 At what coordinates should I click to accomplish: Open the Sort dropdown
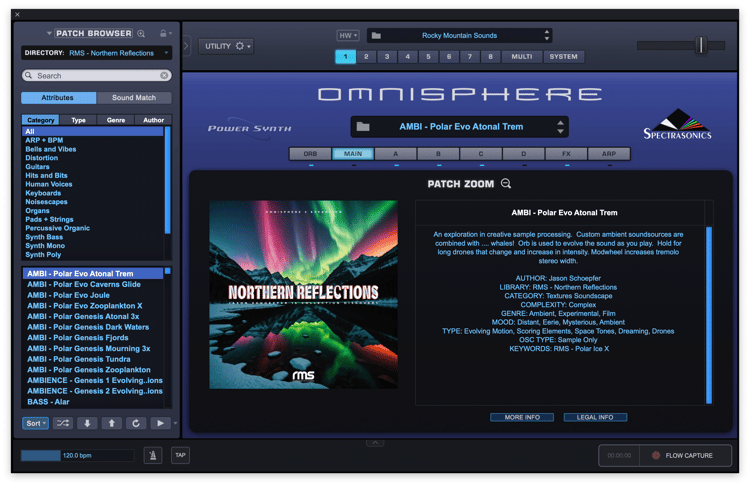[x=35, y=423]
